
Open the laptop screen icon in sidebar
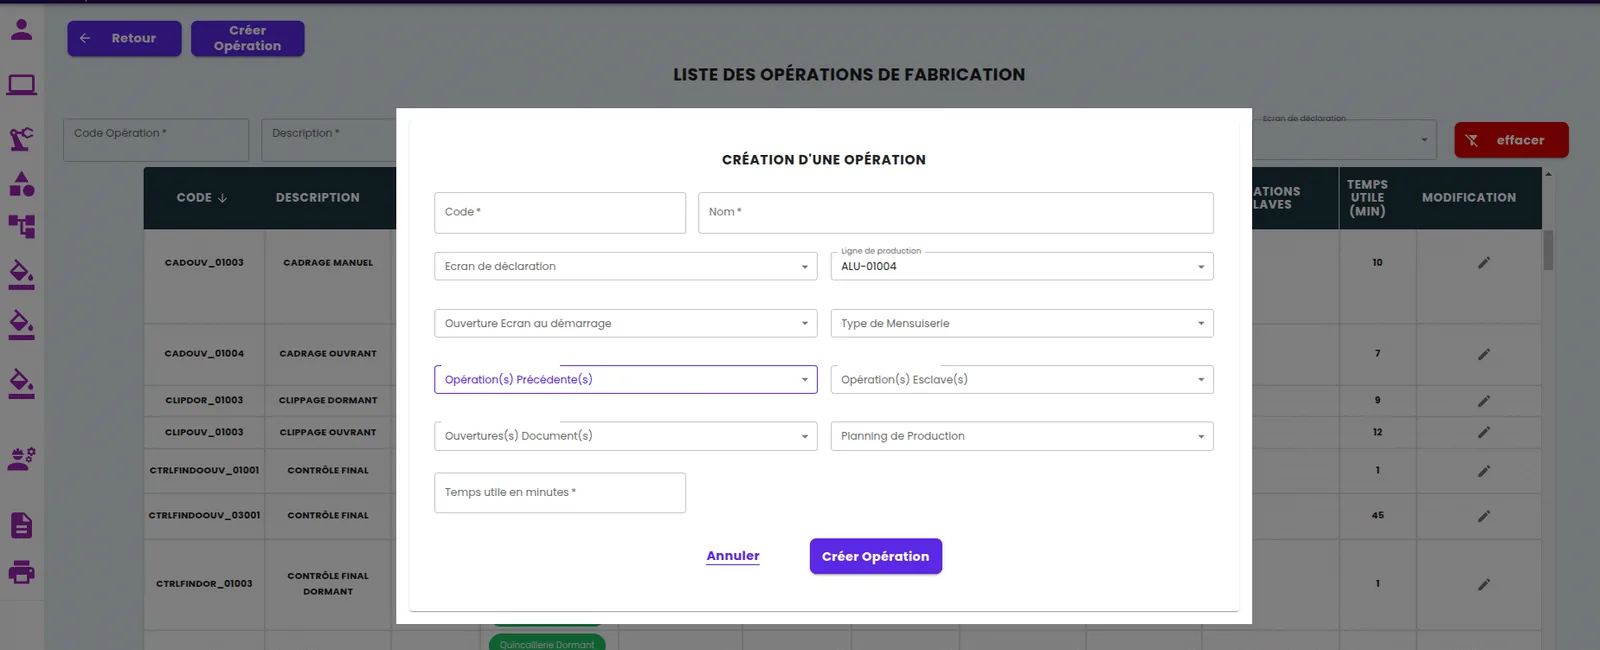point(21,85)
